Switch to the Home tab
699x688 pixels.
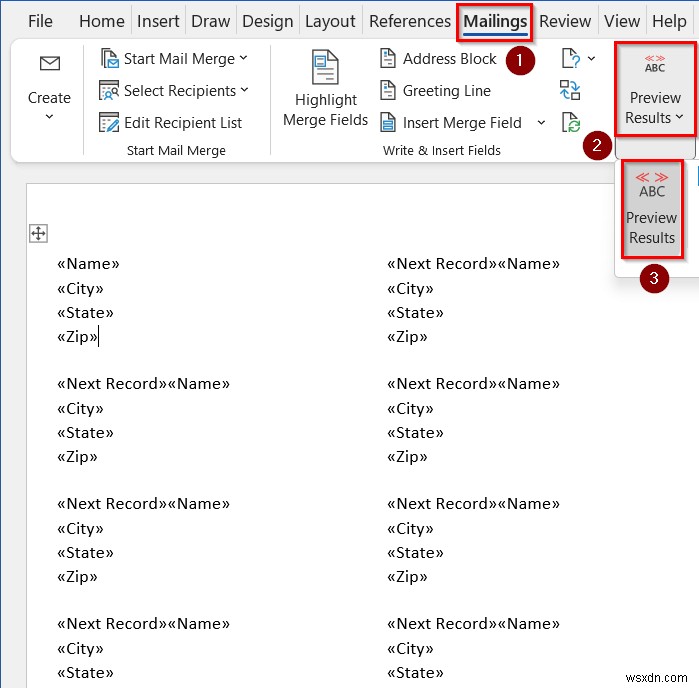(x=102, y=21)
